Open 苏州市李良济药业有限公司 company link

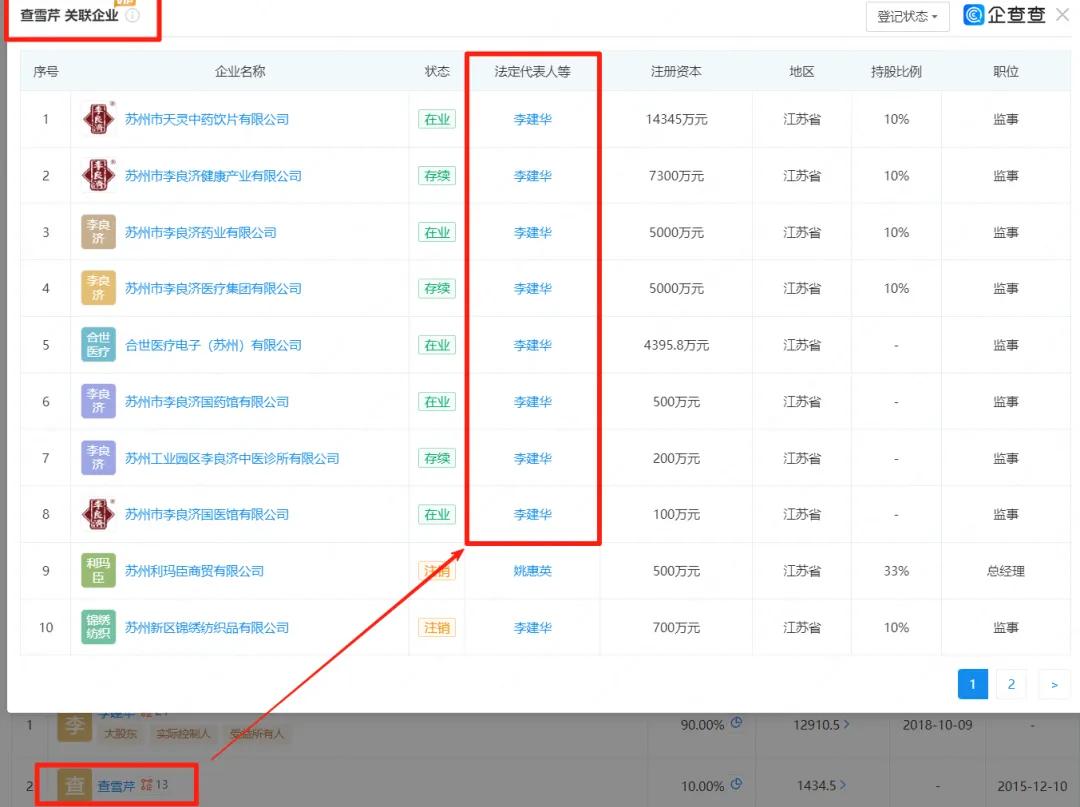(x=213, y=232)
